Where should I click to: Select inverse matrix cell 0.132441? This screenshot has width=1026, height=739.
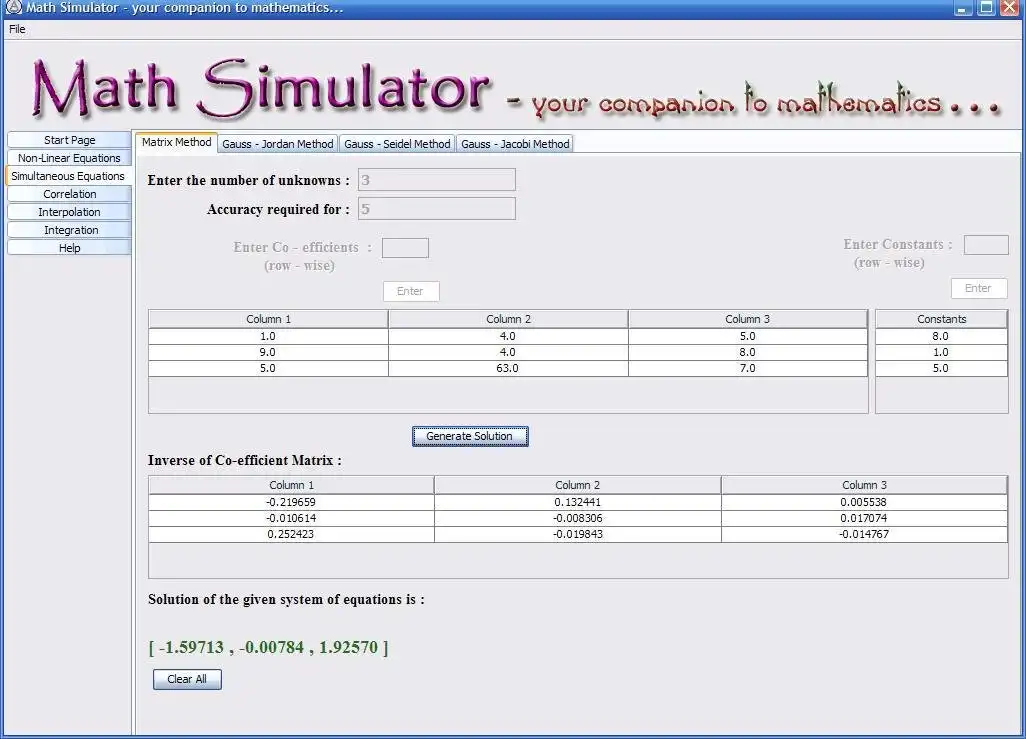pyautogui.click(x=577, y=502)
